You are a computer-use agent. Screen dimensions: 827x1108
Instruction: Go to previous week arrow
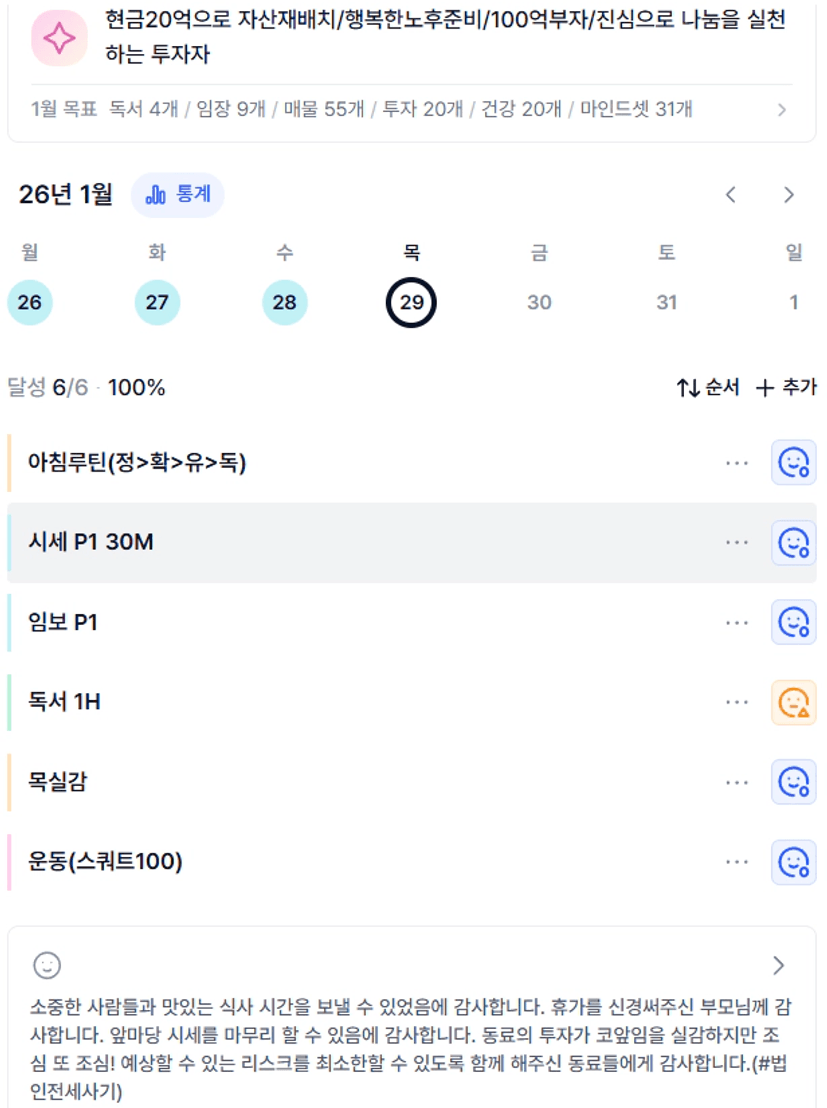pyautogui.click(x=731, y=195)
